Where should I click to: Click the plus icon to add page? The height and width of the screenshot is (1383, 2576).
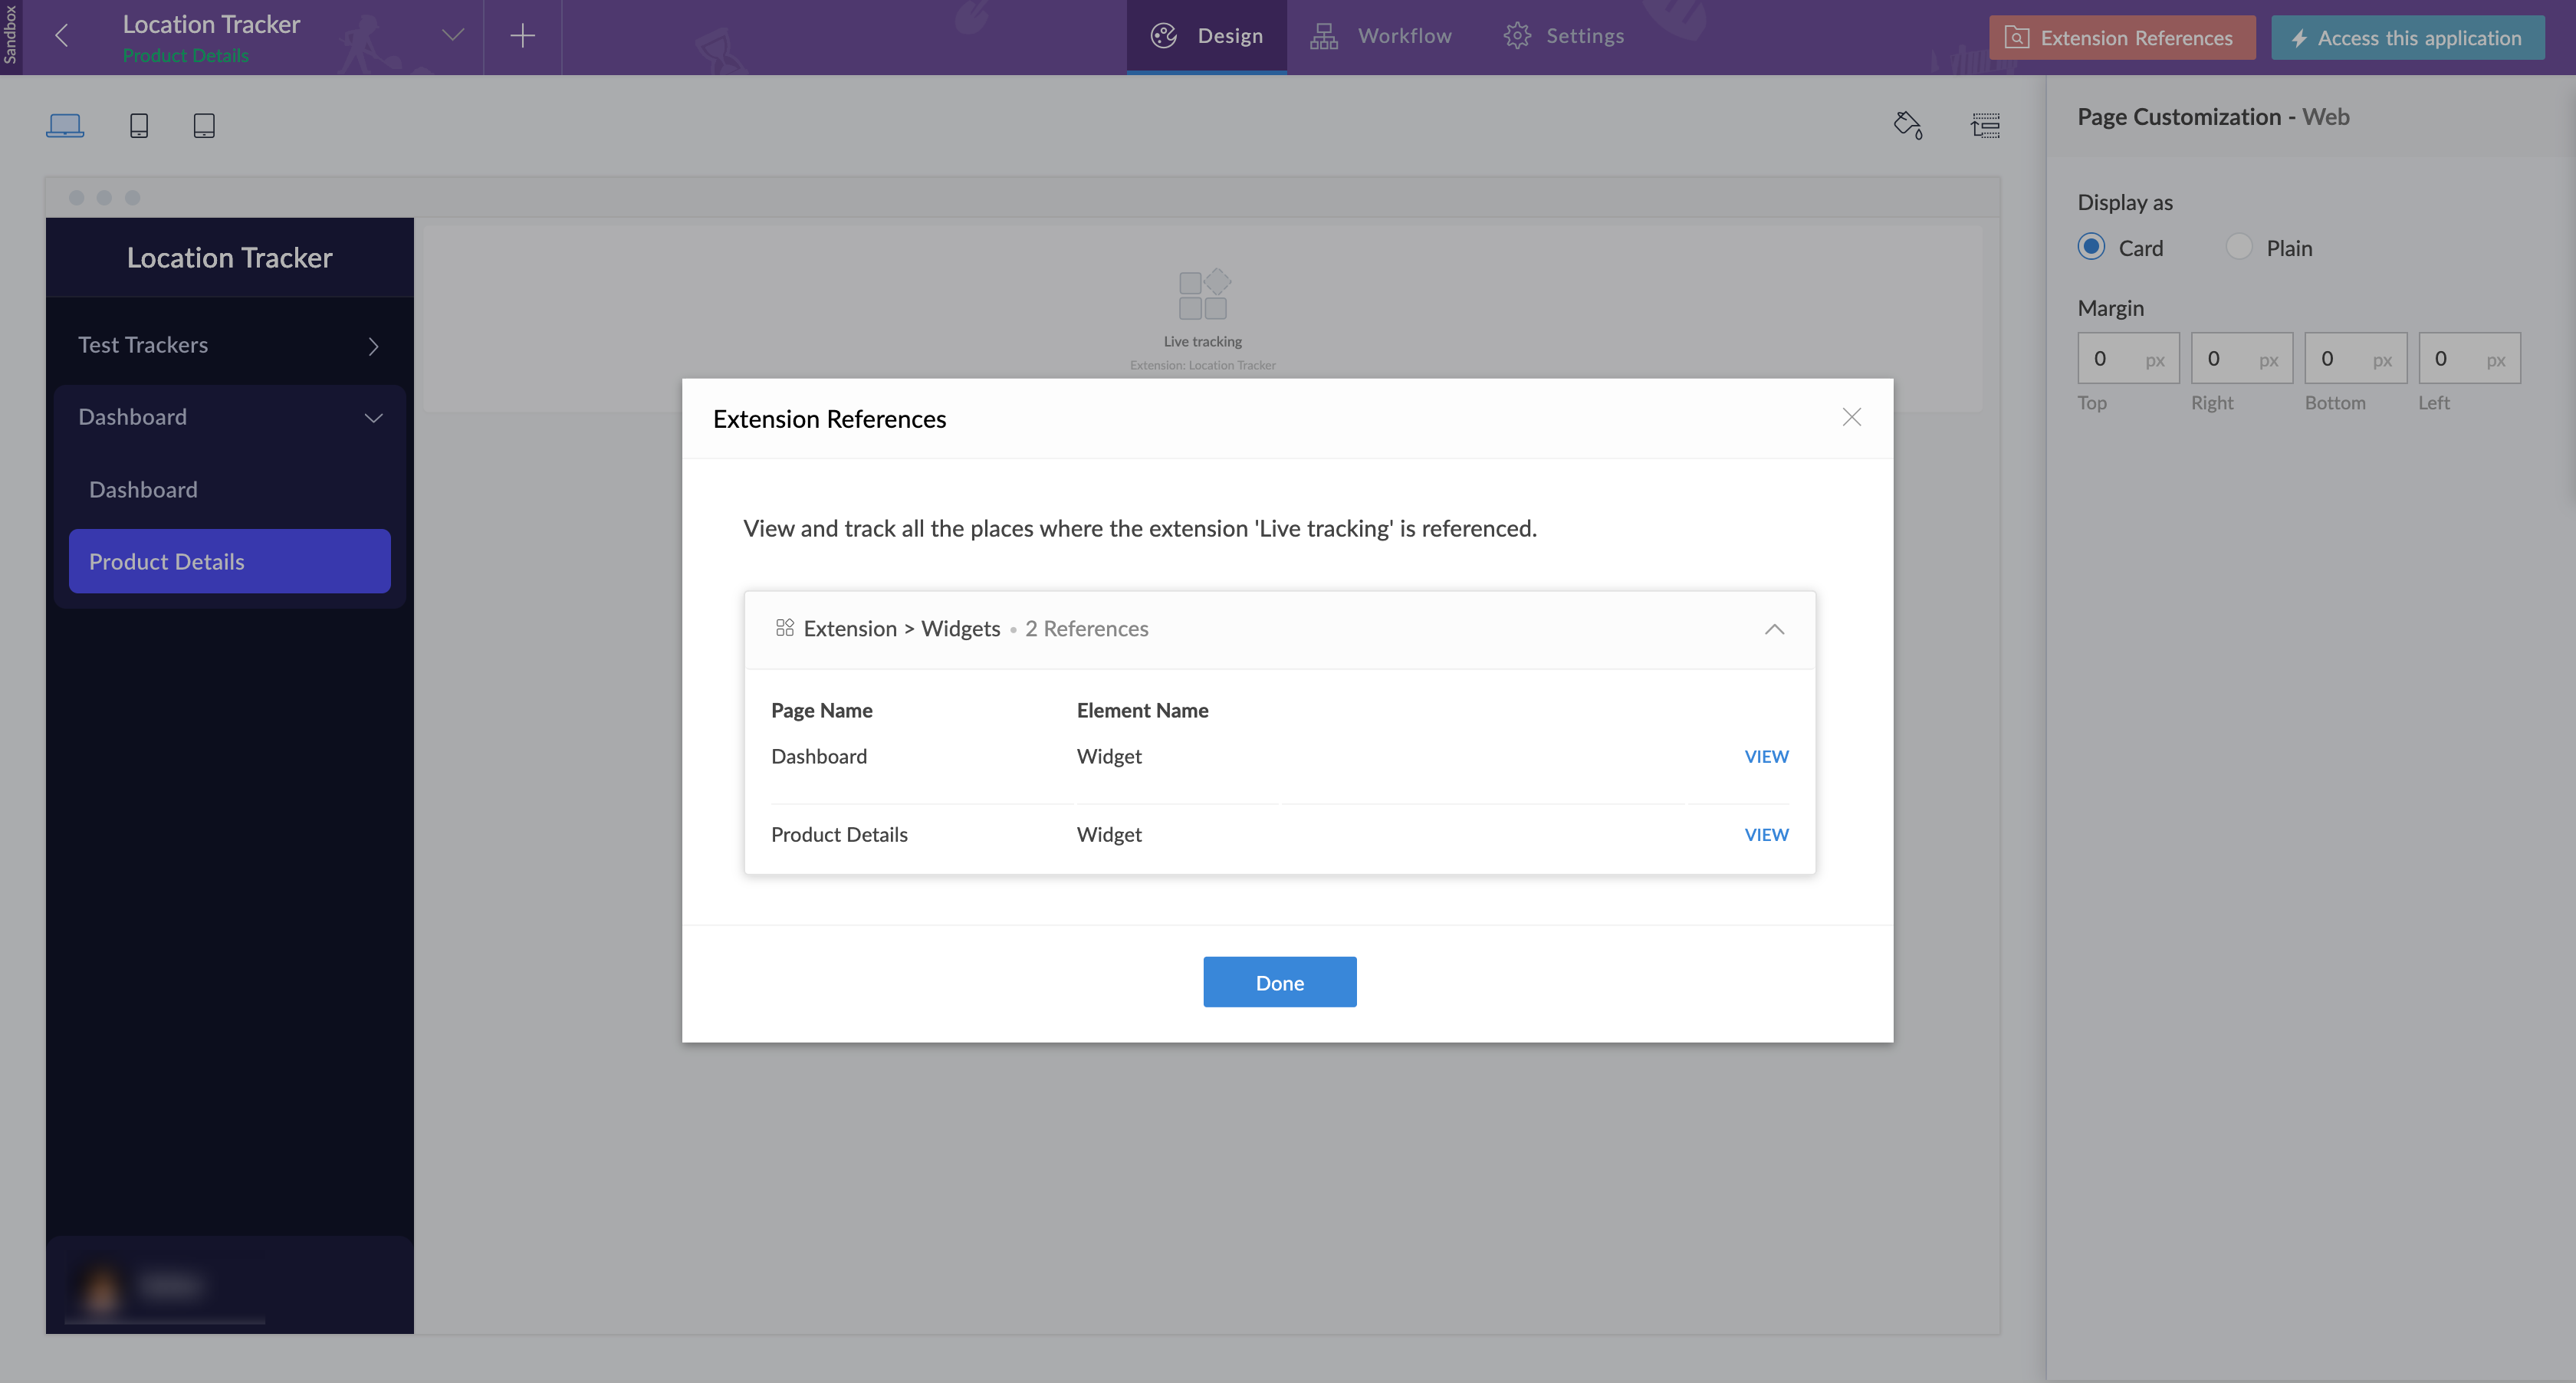pyautogui.click(x=522, y=36)
